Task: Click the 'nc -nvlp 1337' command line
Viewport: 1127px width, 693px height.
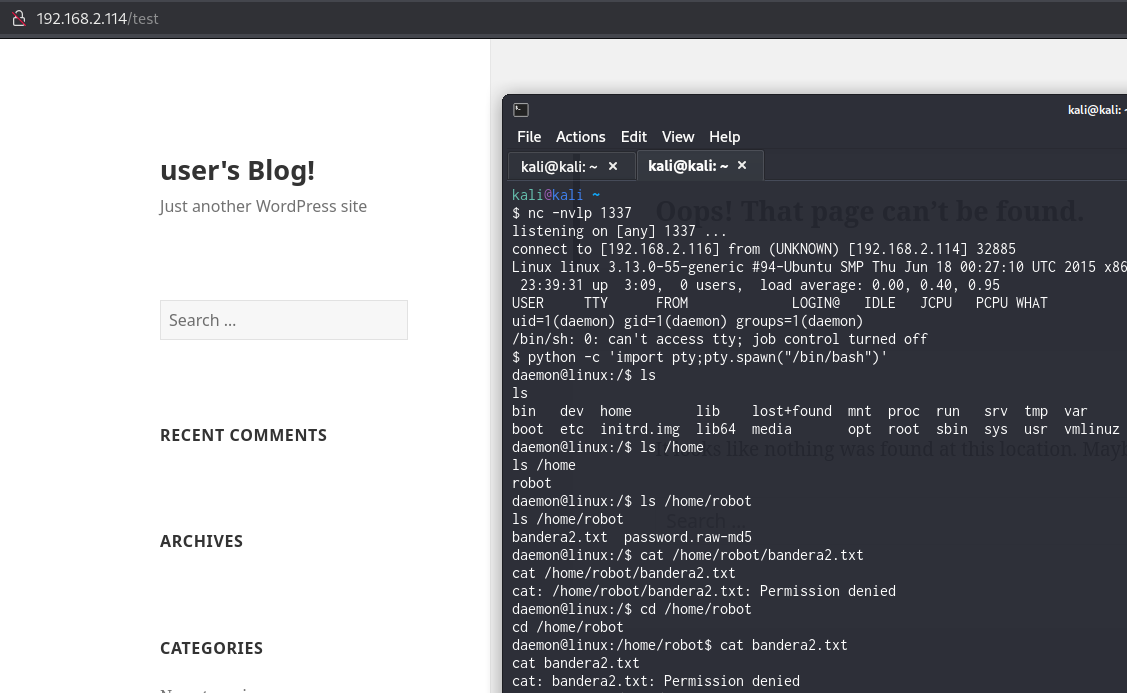Action: (x=571, y=213)
